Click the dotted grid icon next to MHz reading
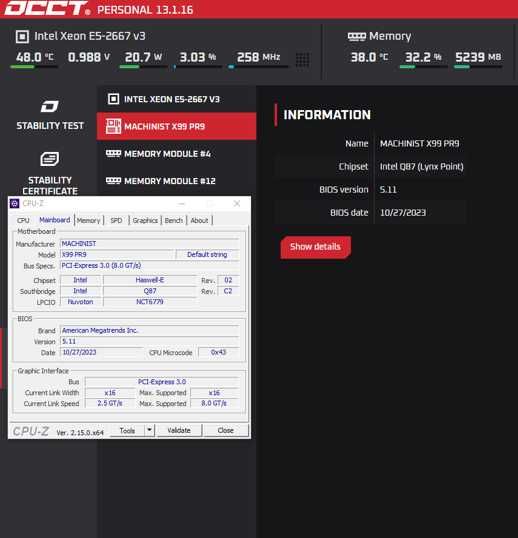518x538 pixels. coord(303,60)
